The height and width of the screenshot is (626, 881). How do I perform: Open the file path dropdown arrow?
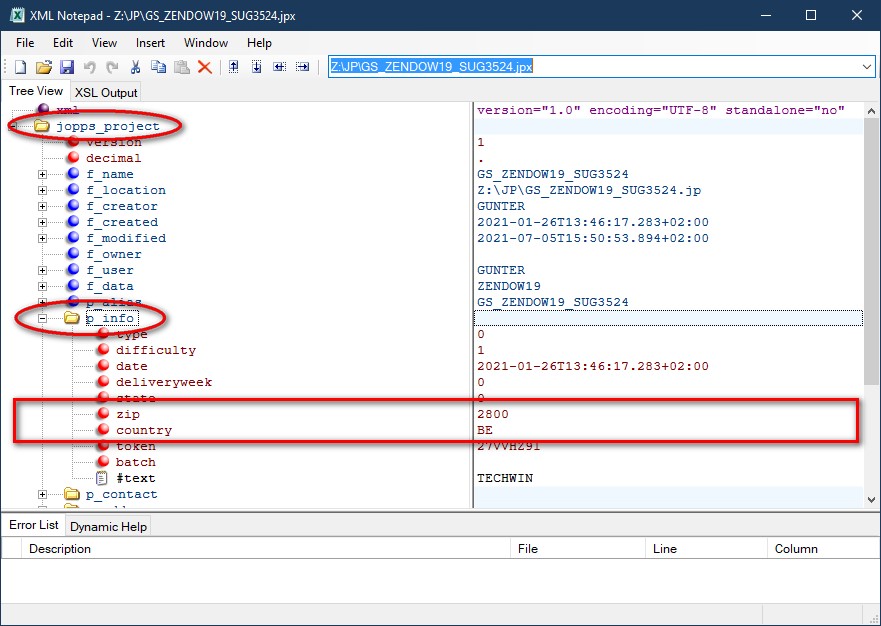[x=866, y=67]
